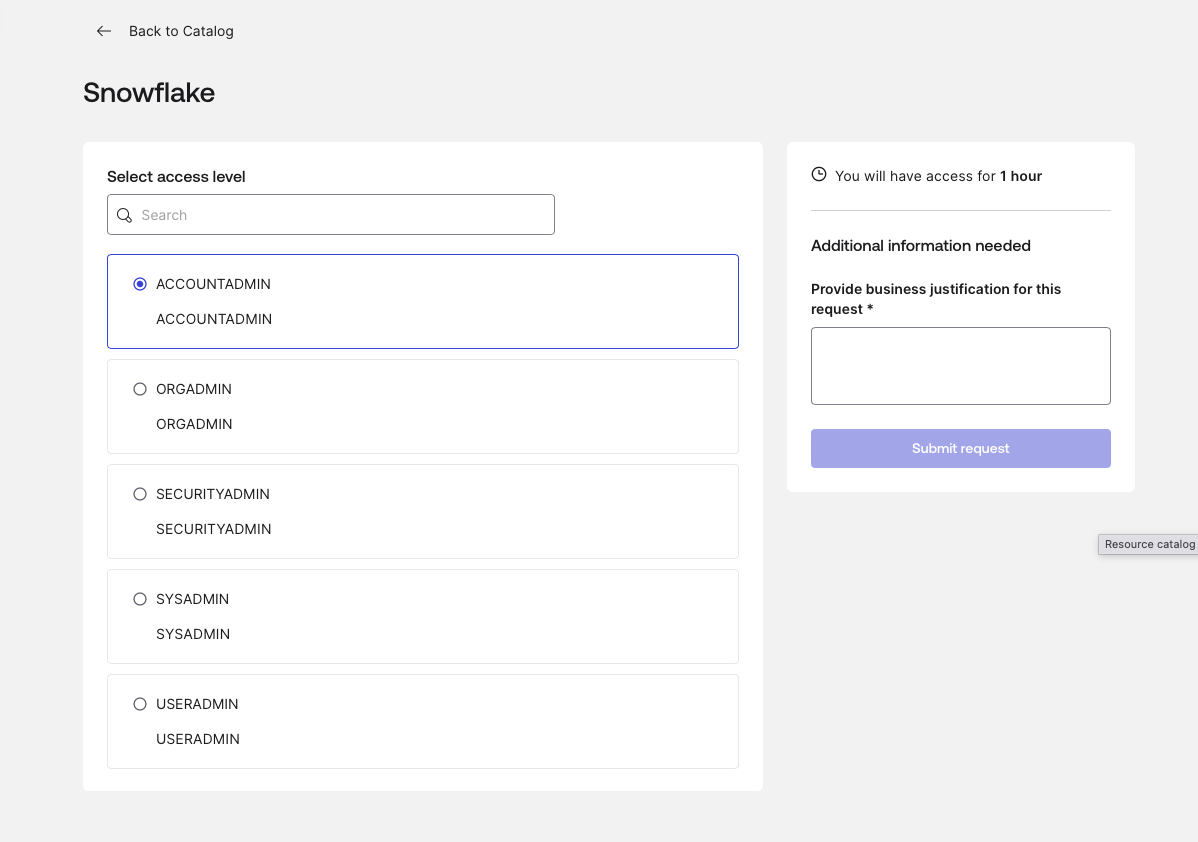Click the Resource catalog tooltip label

[x=1148, y=544]
